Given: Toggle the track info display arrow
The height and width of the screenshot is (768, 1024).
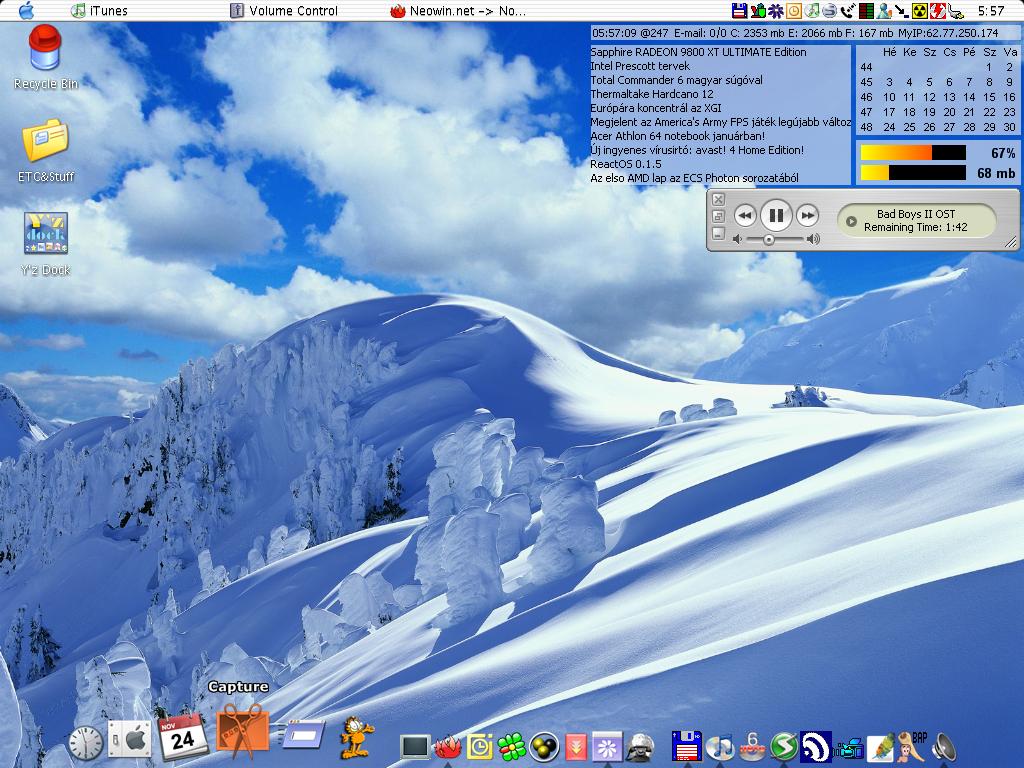Looking at the screenshot, I should point(851,221).
